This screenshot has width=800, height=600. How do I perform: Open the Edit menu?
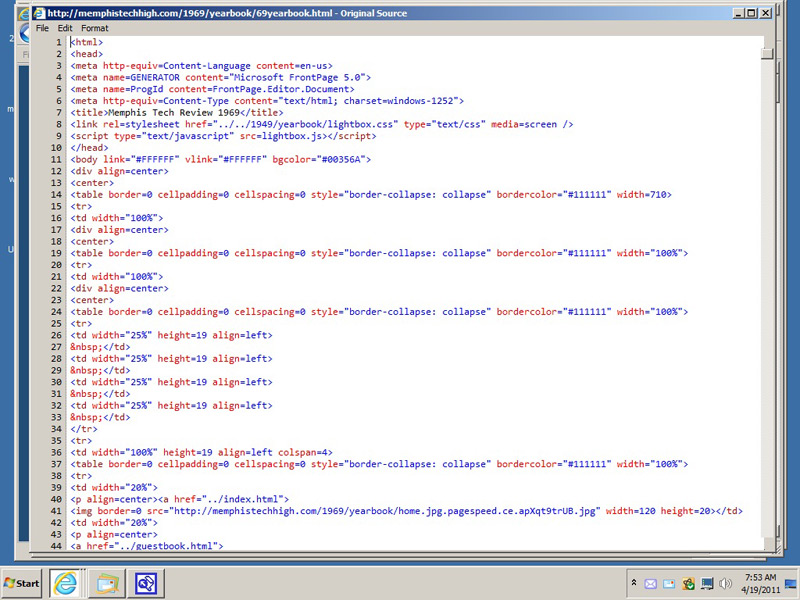(x=65, y=28)
